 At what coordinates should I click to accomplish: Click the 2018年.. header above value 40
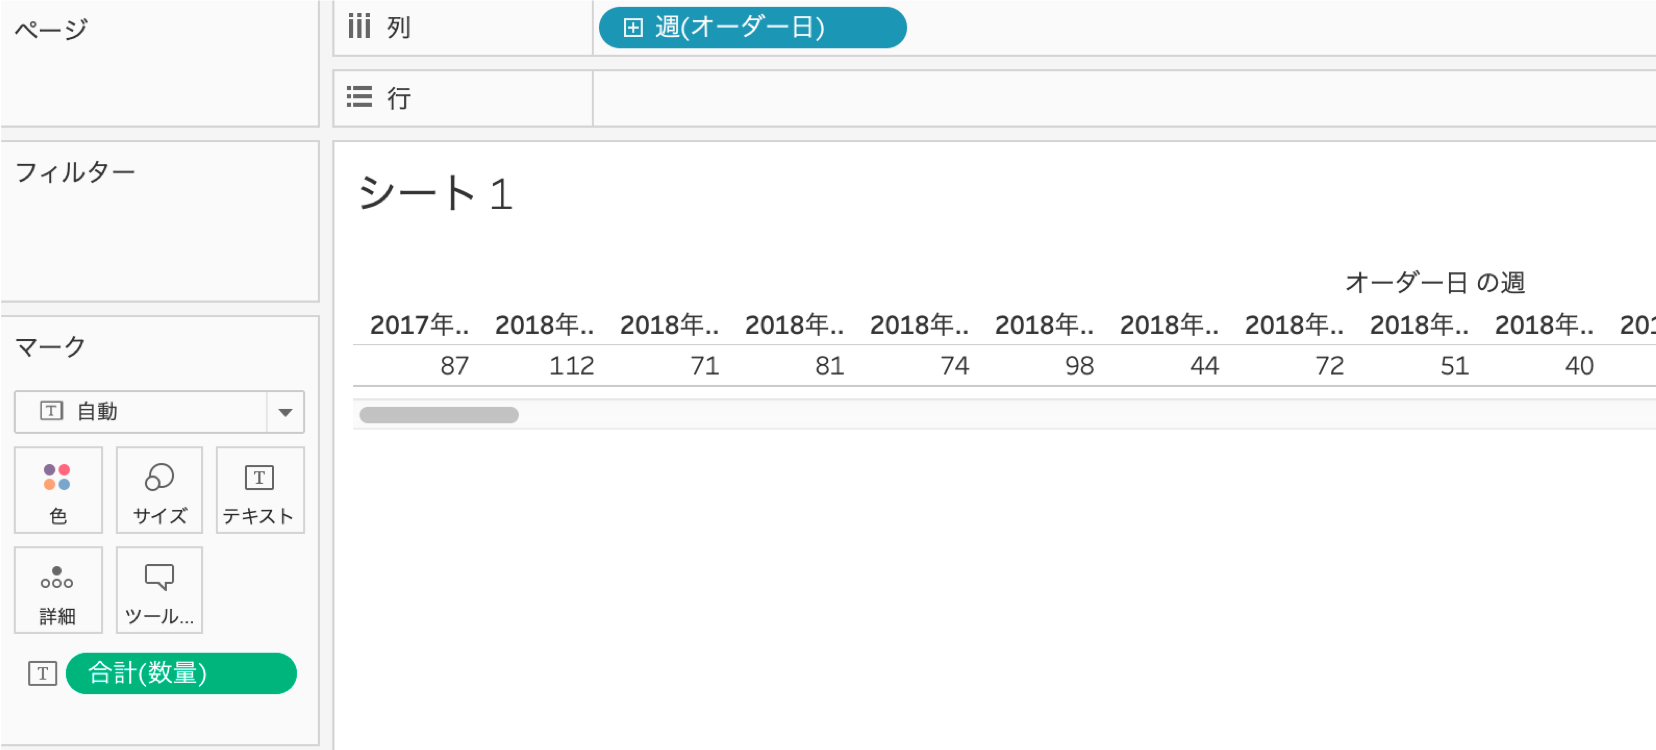(x=1544, y=325)
